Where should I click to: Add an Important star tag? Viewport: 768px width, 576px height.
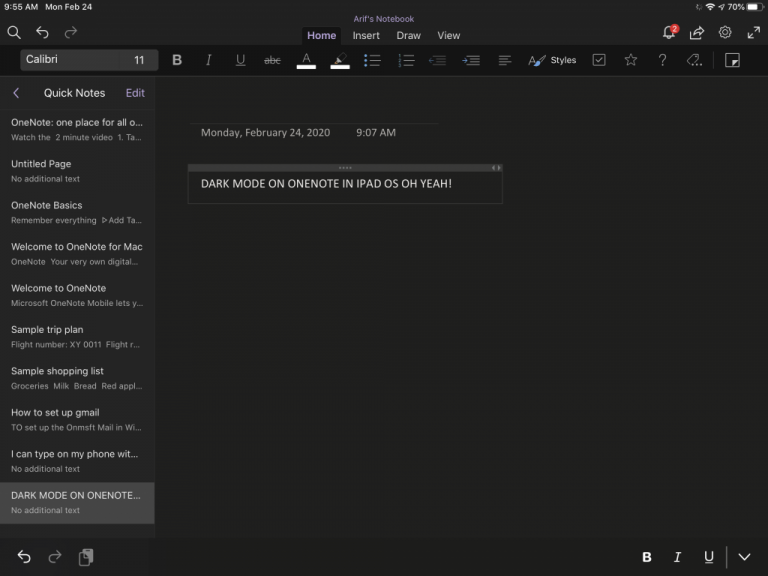pos(631,60)
